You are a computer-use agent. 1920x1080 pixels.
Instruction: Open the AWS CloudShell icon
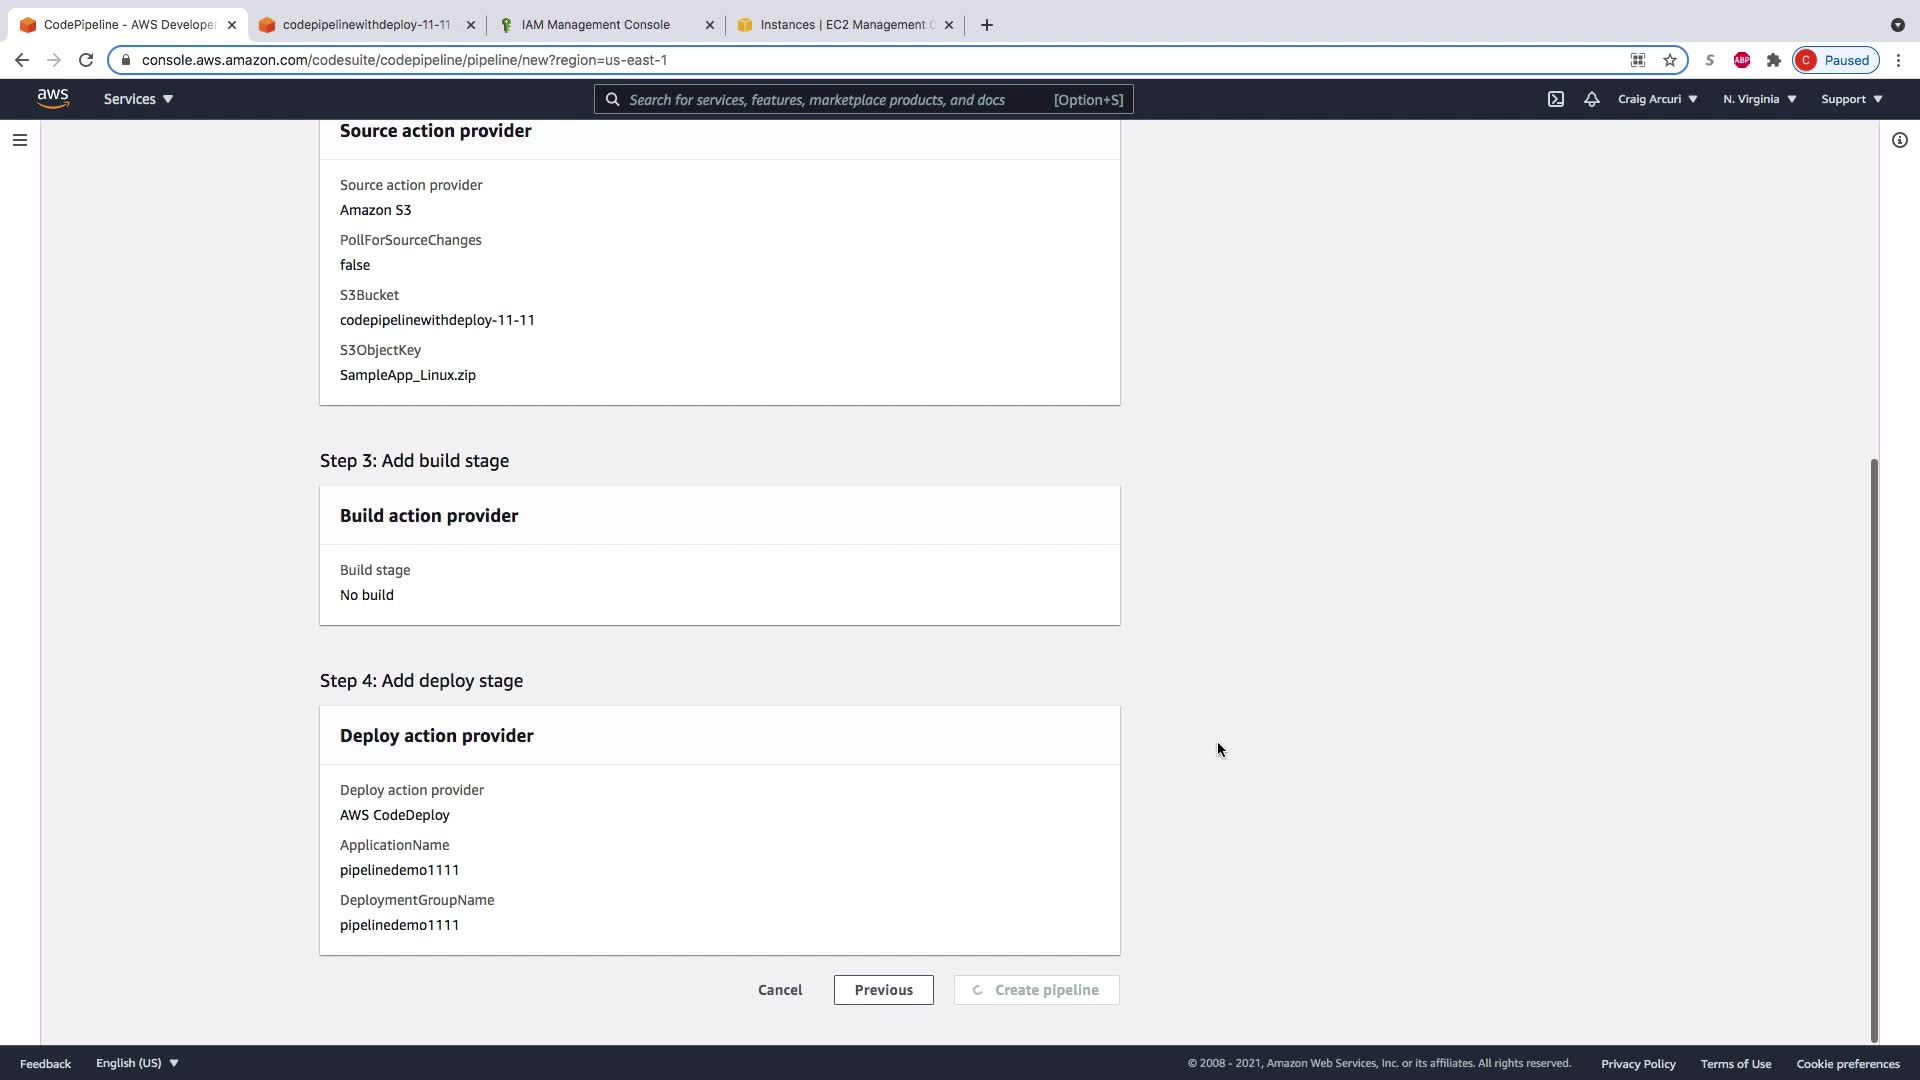click(x=1556, y=99)
